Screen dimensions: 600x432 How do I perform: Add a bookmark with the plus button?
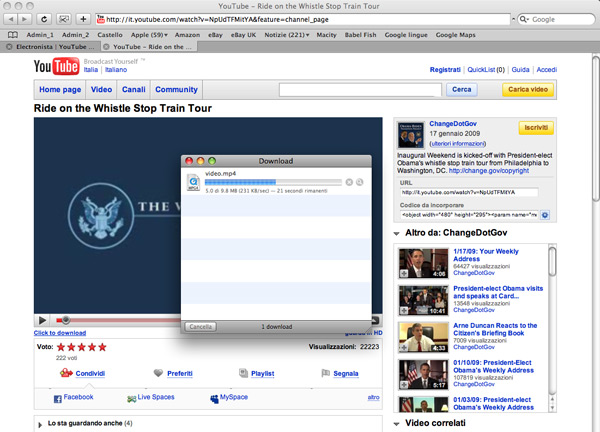point(83,19)
